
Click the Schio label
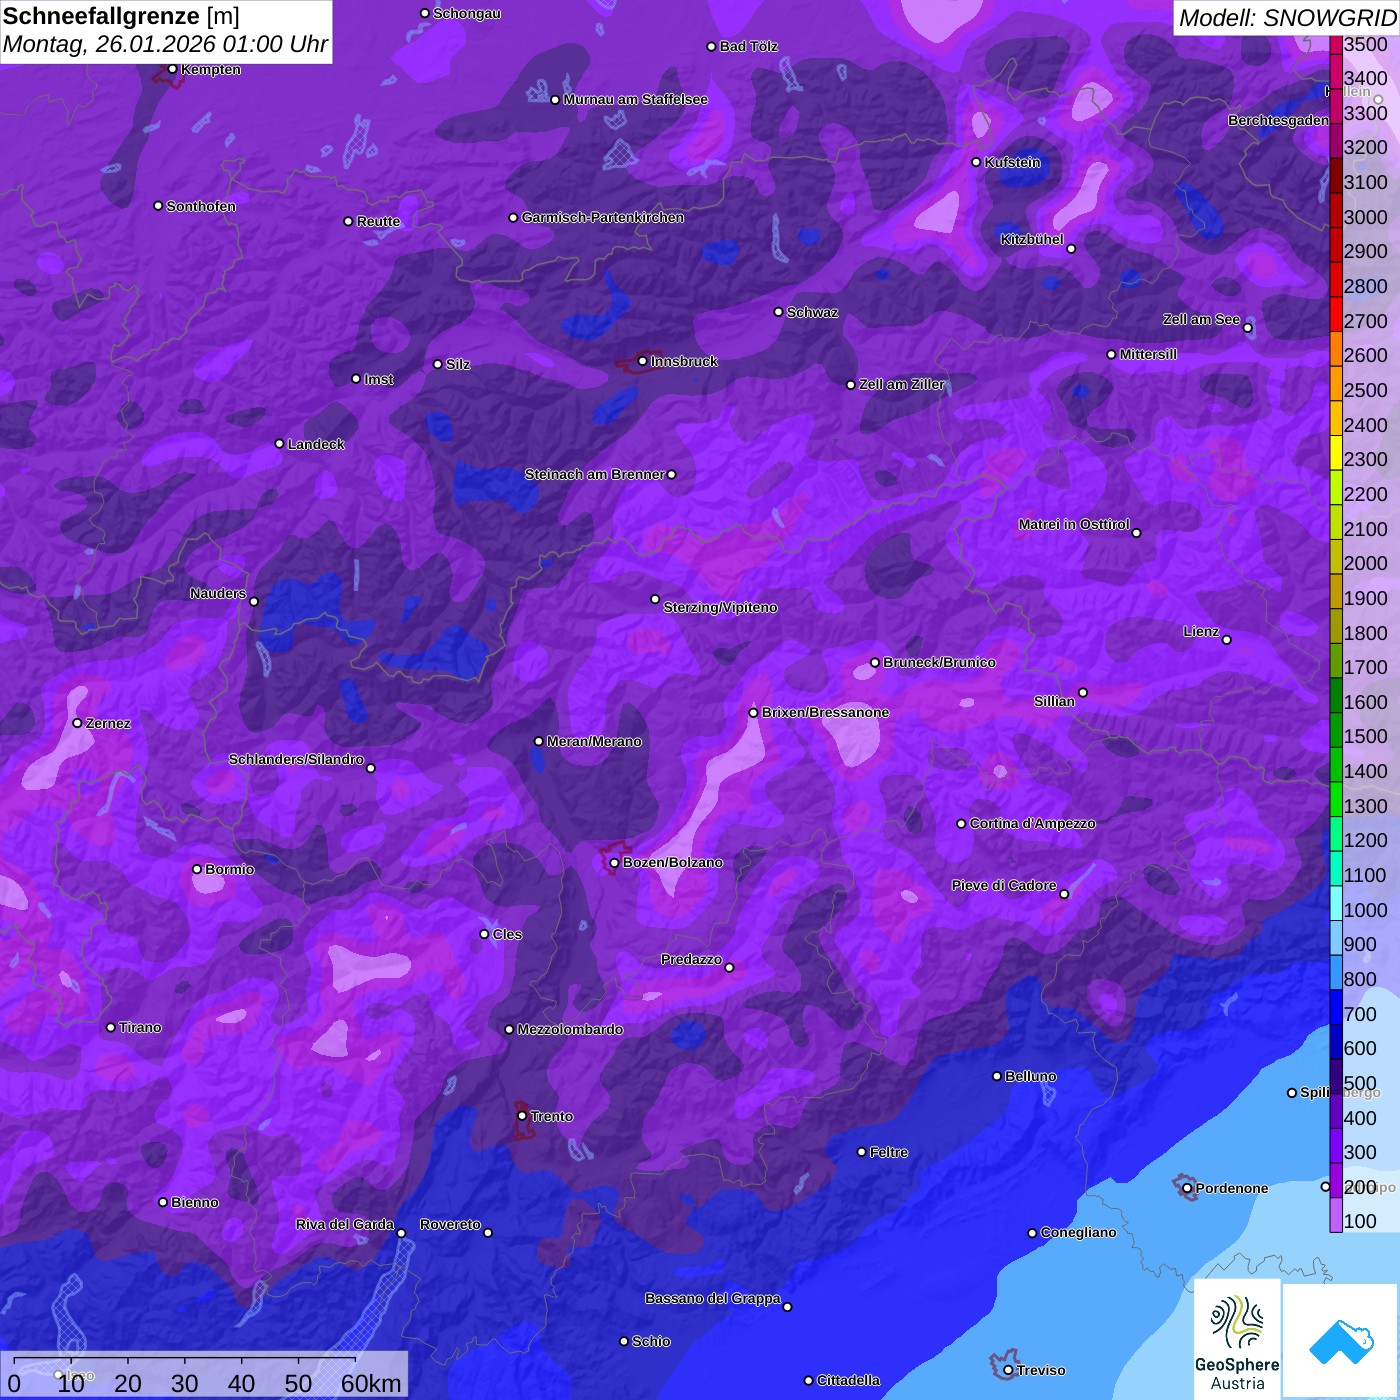[651, 1341]
